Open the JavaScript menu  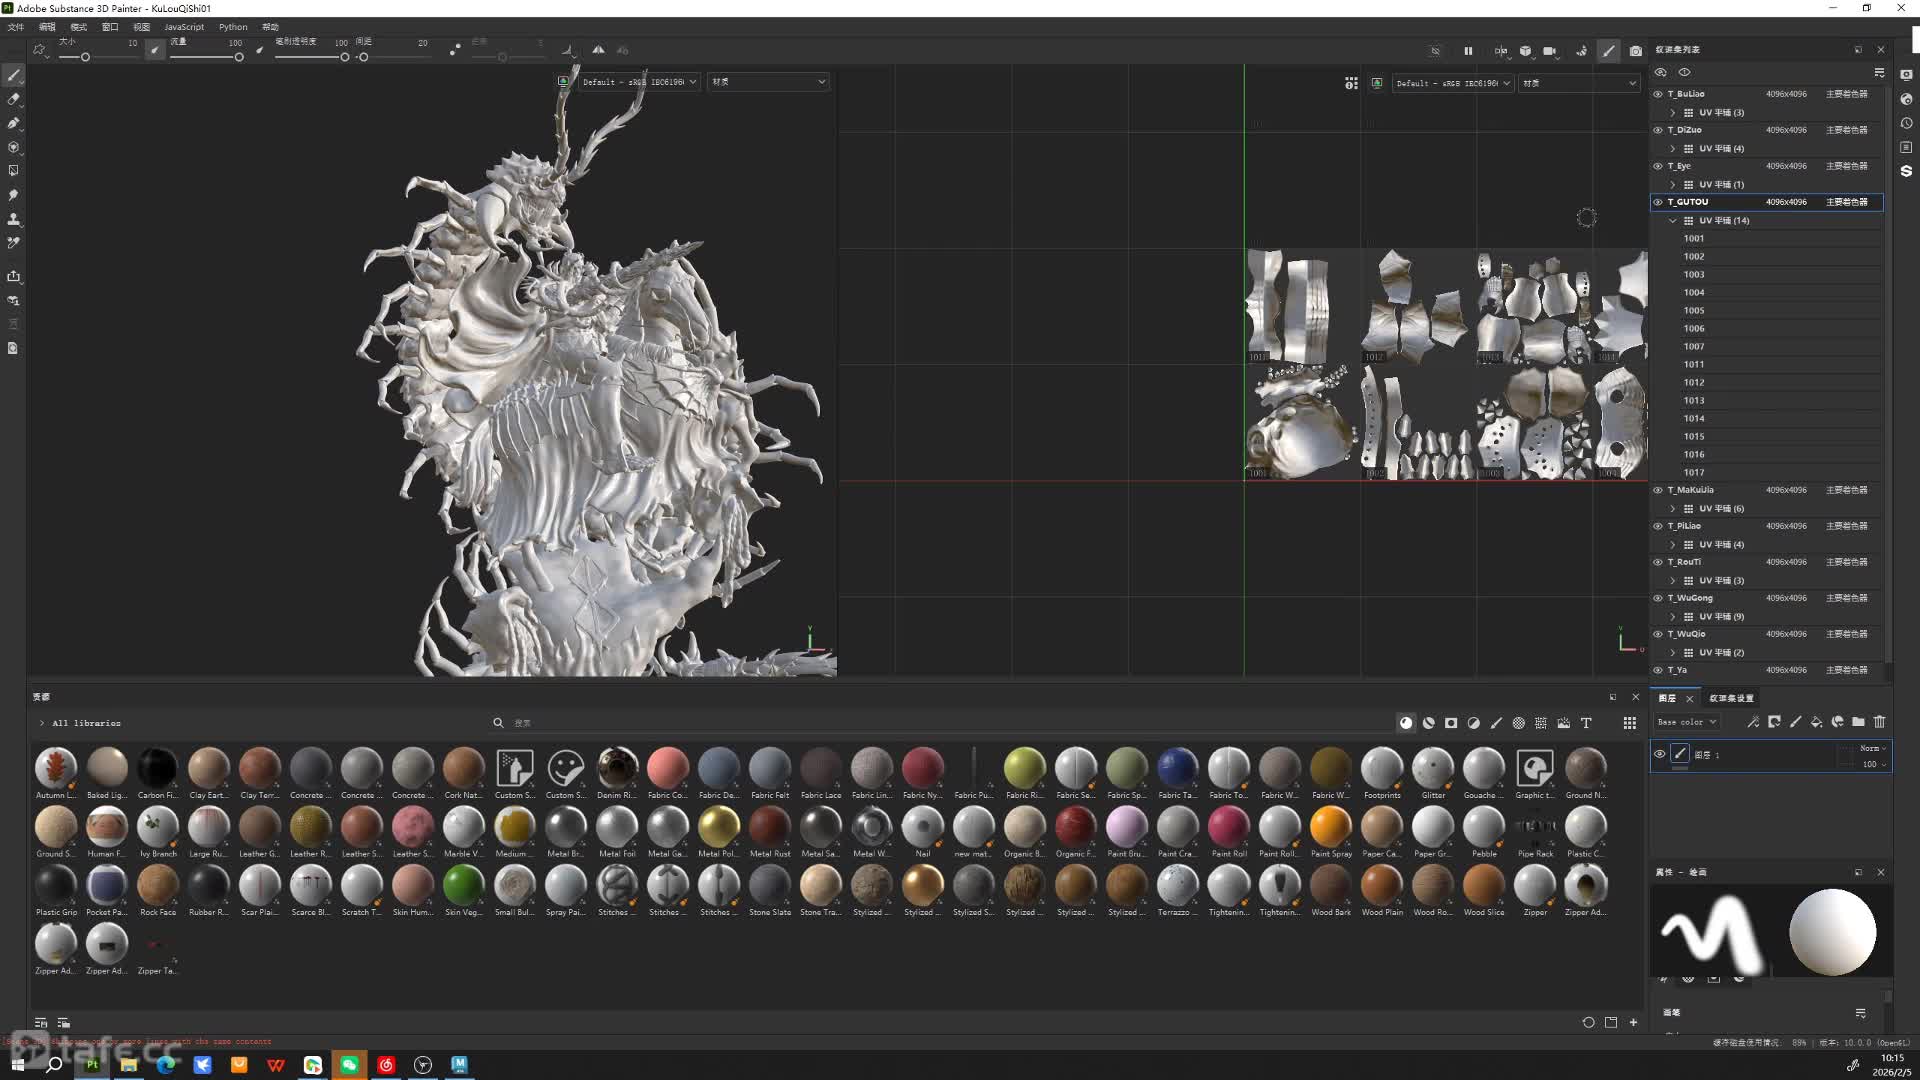coord(183,27)
